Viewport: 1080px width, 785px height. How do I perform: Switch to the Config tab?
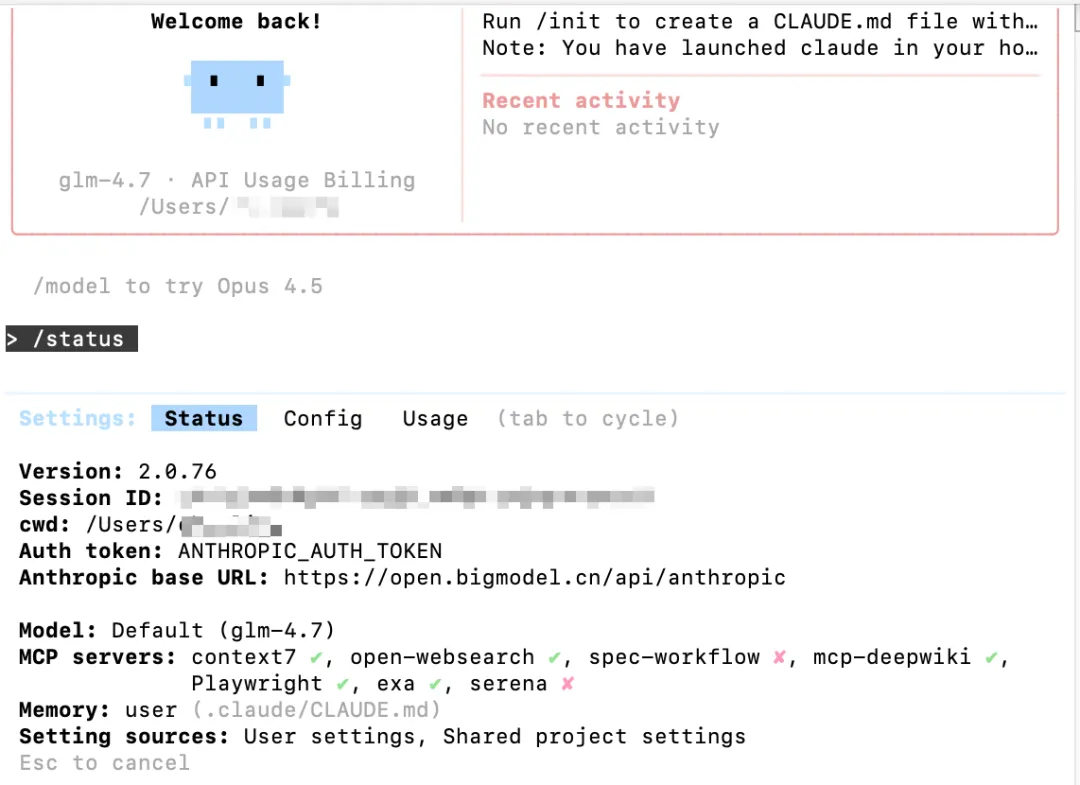(322, 418)
